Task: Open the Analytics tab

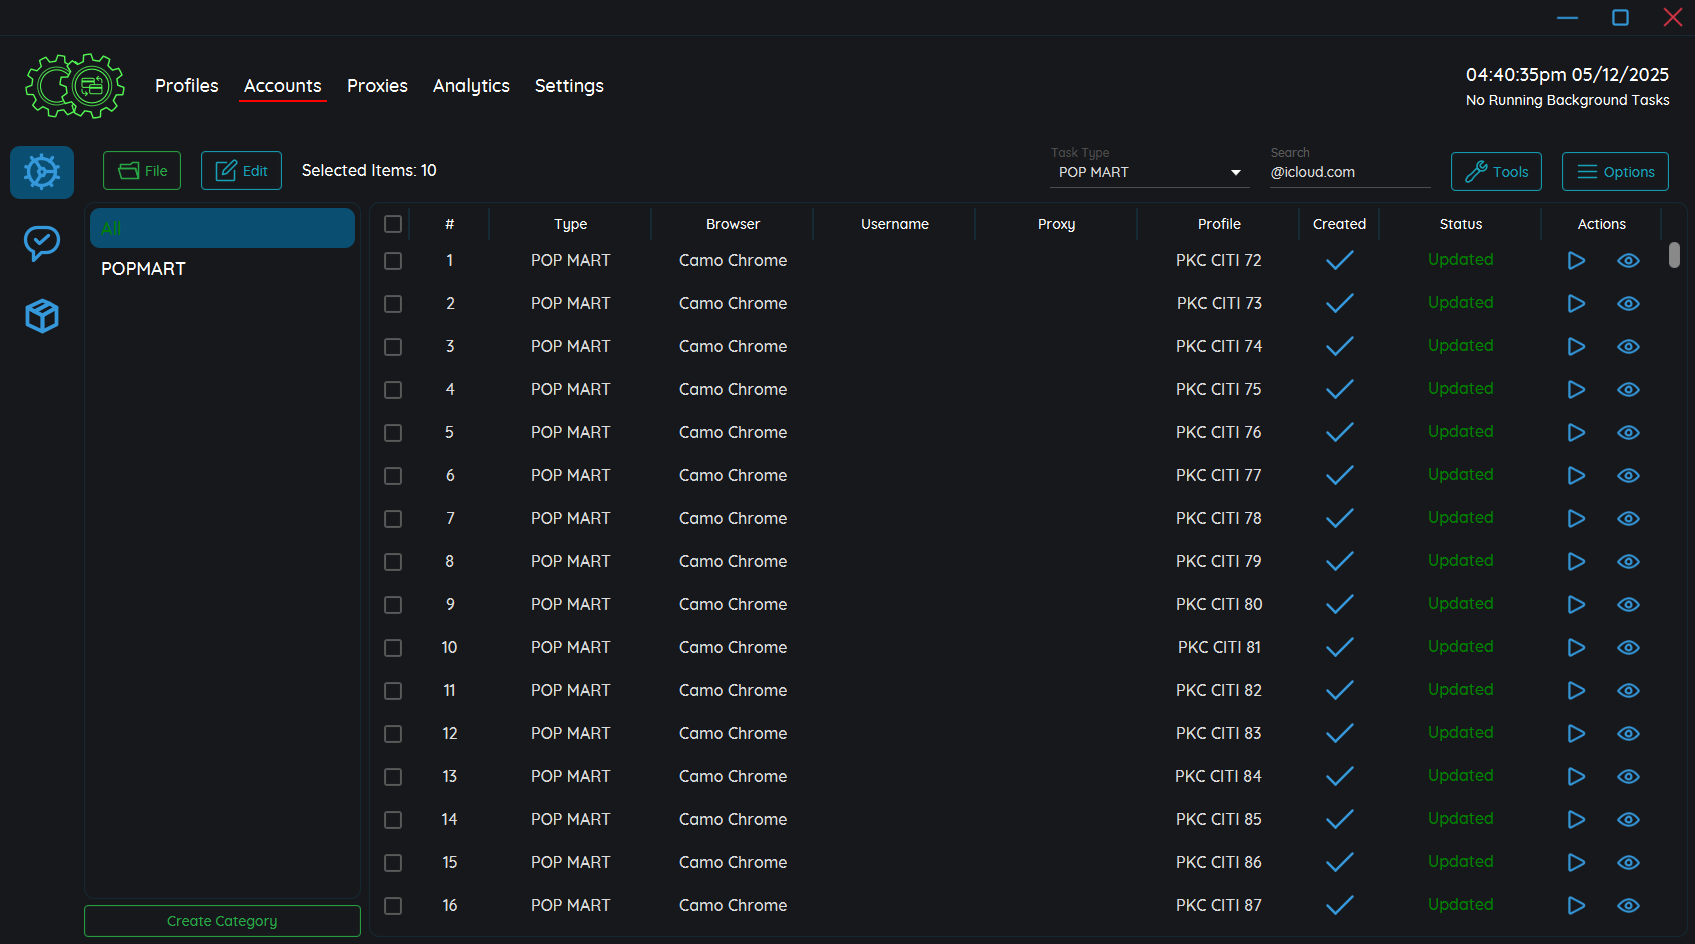Action: tap(471, 86)
